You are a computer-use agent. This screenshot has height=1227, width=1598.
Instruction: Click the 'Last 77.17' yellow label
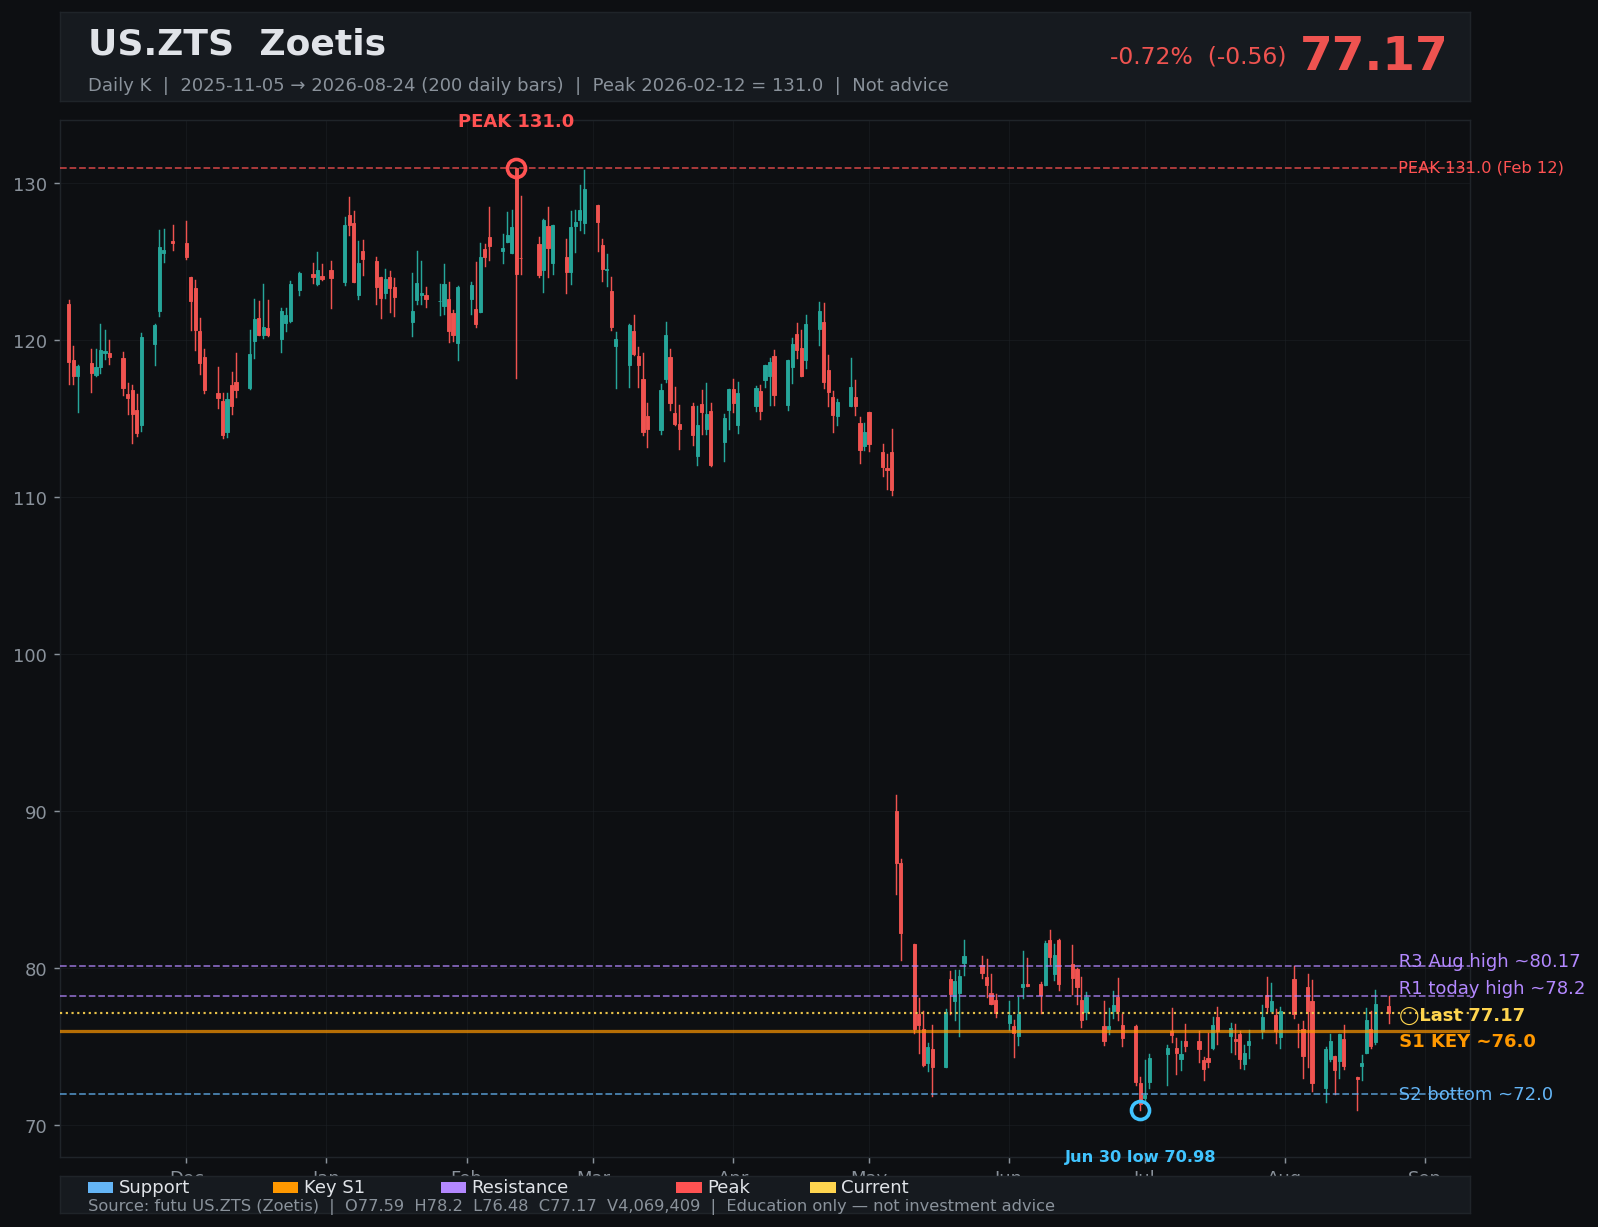pos(1472,1016)
